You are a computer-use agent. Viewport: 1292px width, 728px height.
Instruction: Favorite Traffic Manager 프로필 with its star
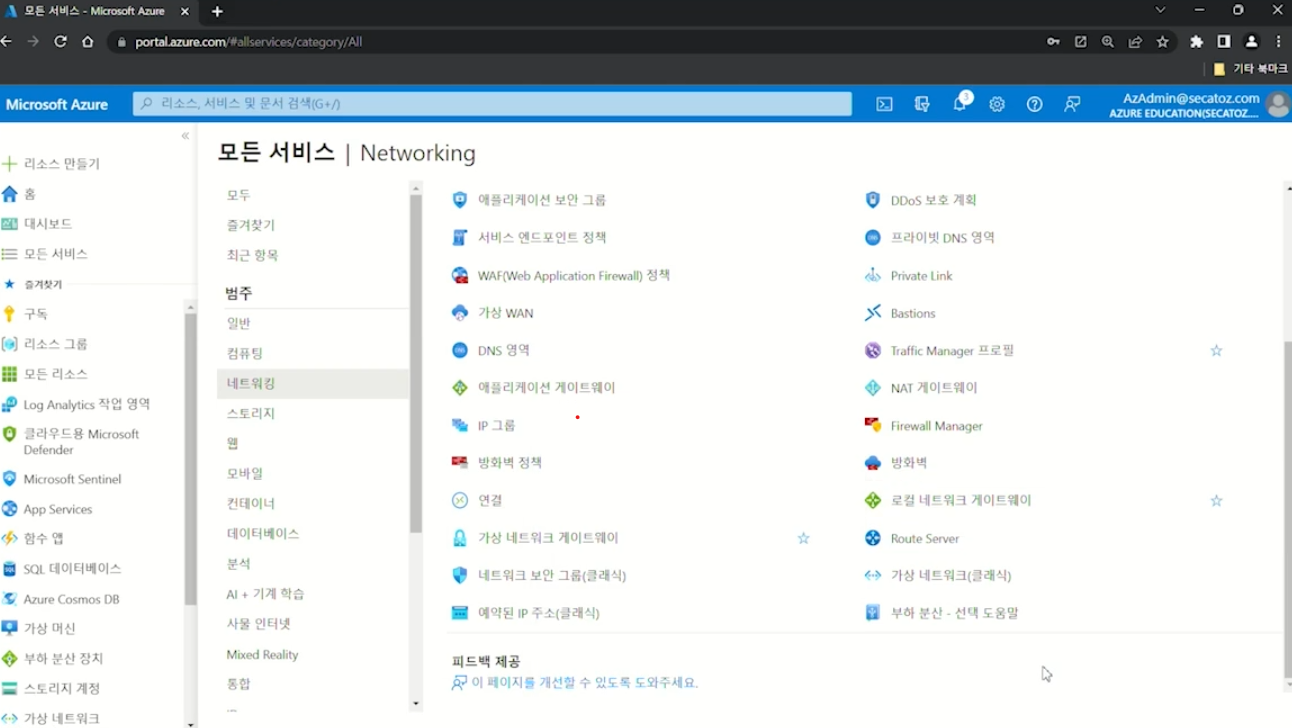[x=1216, y=351]
